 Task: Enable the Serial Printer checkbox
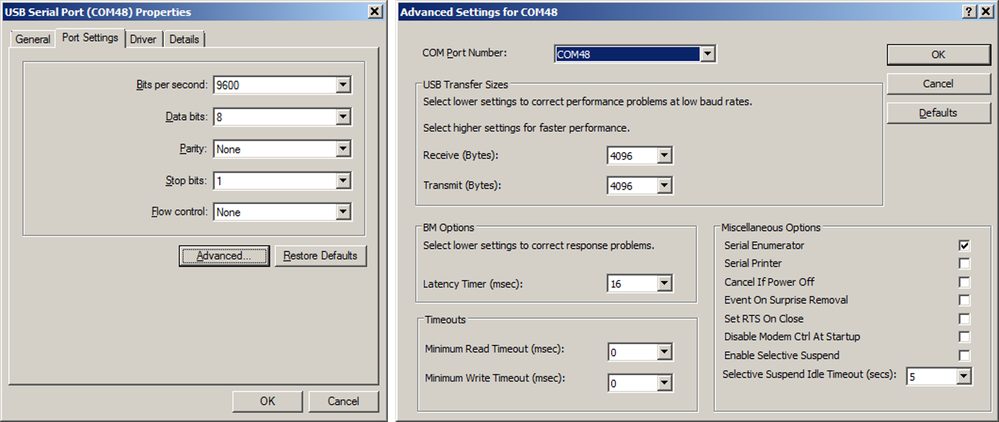coord(964,263)
